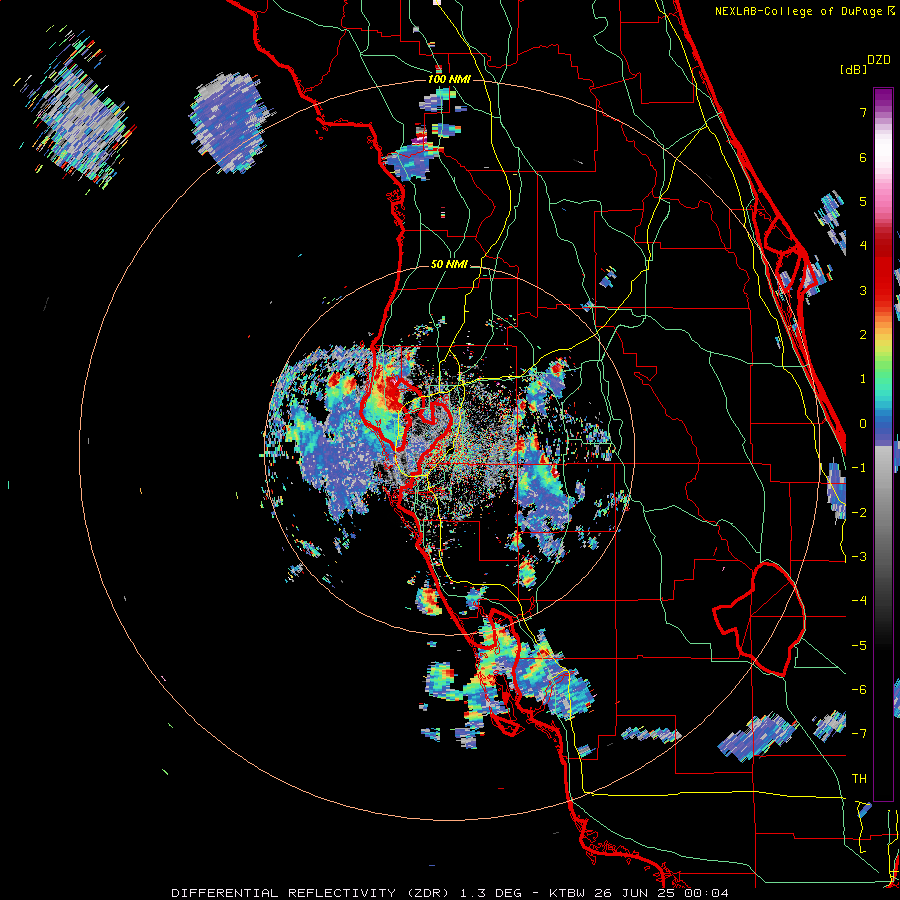Screen dimensions: 900x900
Task: Click the TH label on the color scale
Action: tap(859, 779)
